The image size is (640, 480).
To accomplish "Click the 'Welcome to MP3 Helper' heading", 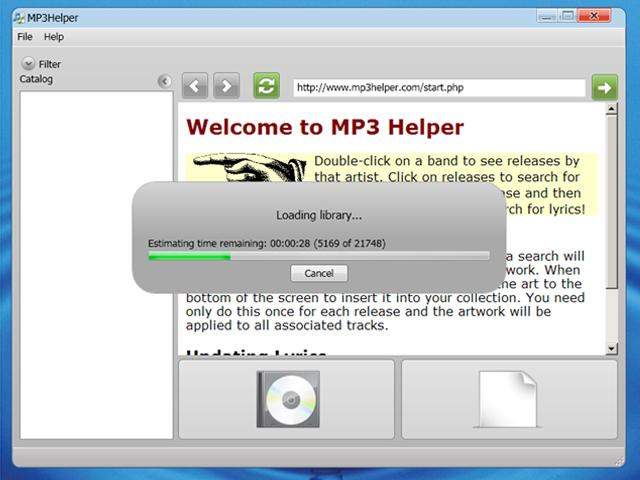I will [x=325, y=127].
